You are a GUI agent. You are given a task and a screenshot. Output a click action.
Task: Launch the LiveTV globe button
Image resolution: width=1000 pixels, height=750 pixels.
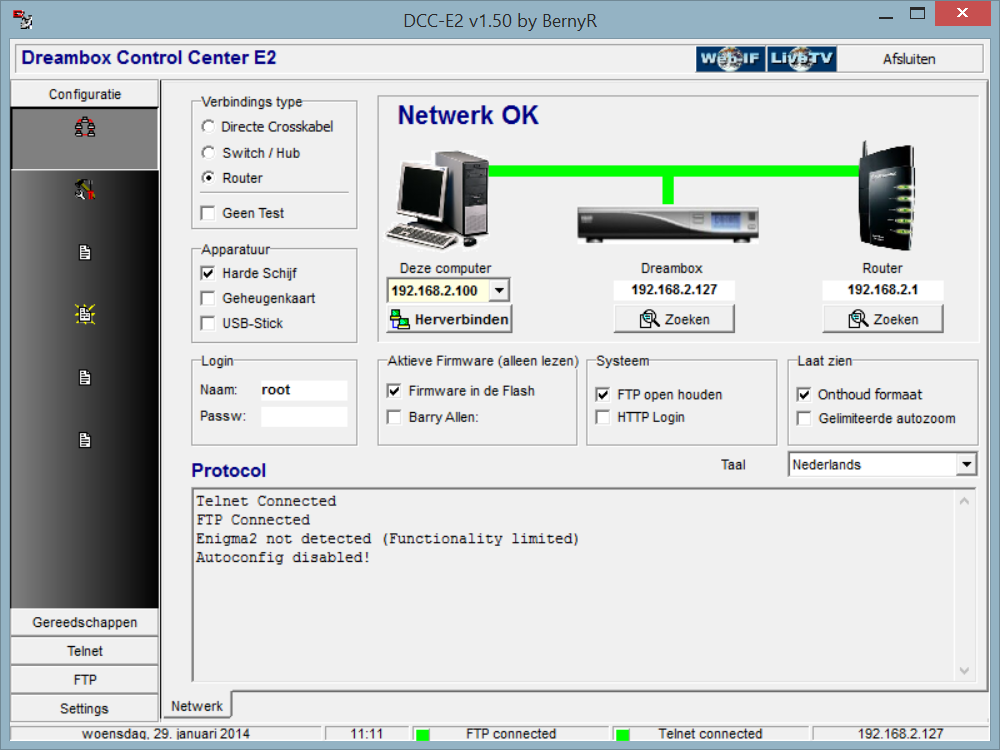tap(802, 59)
